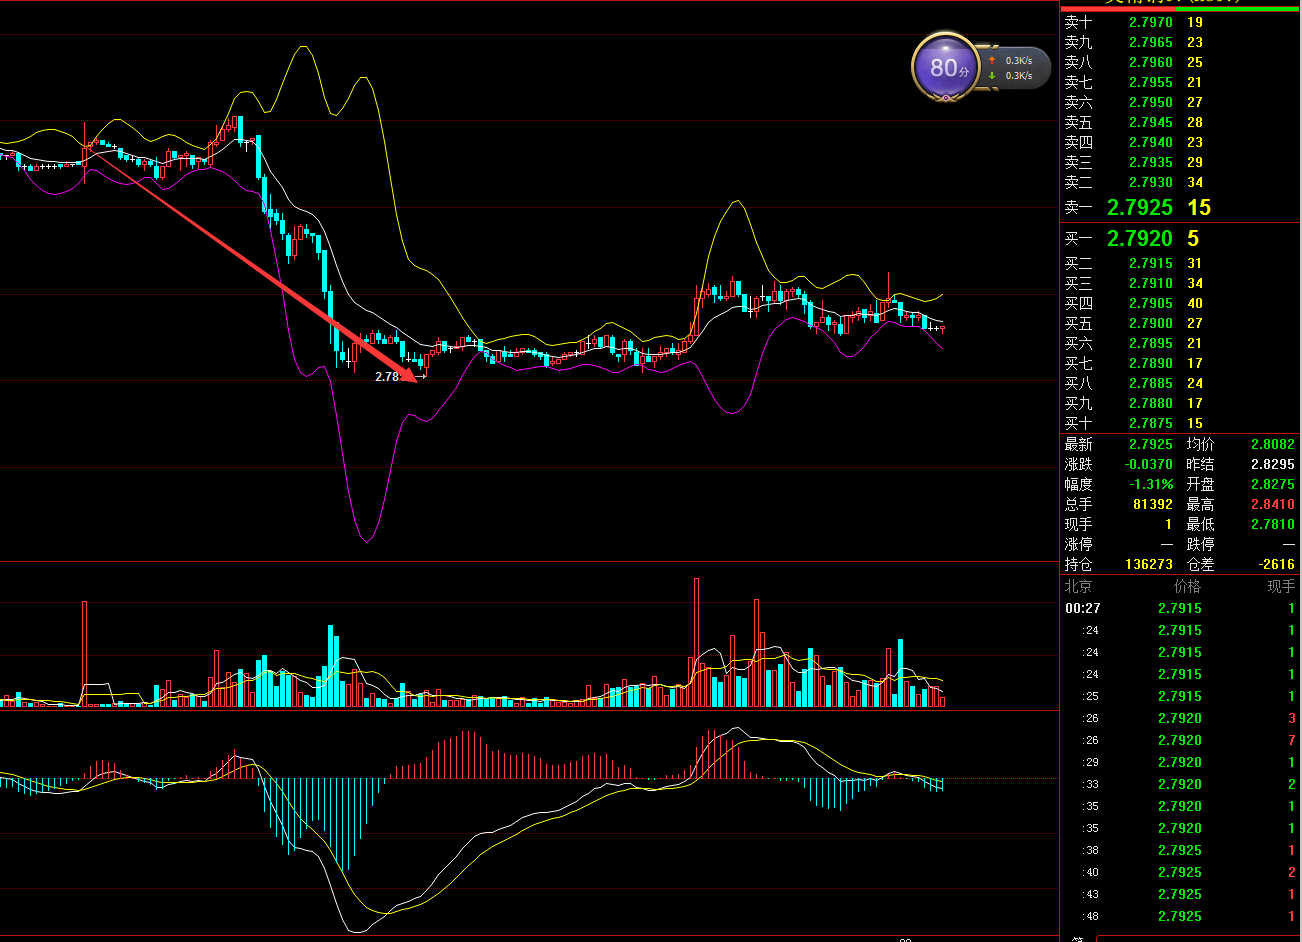The height and width of the screenshot is (942, 1302).
Task: Click the 最低 low price 2.7810
Action: [1272, 524]
